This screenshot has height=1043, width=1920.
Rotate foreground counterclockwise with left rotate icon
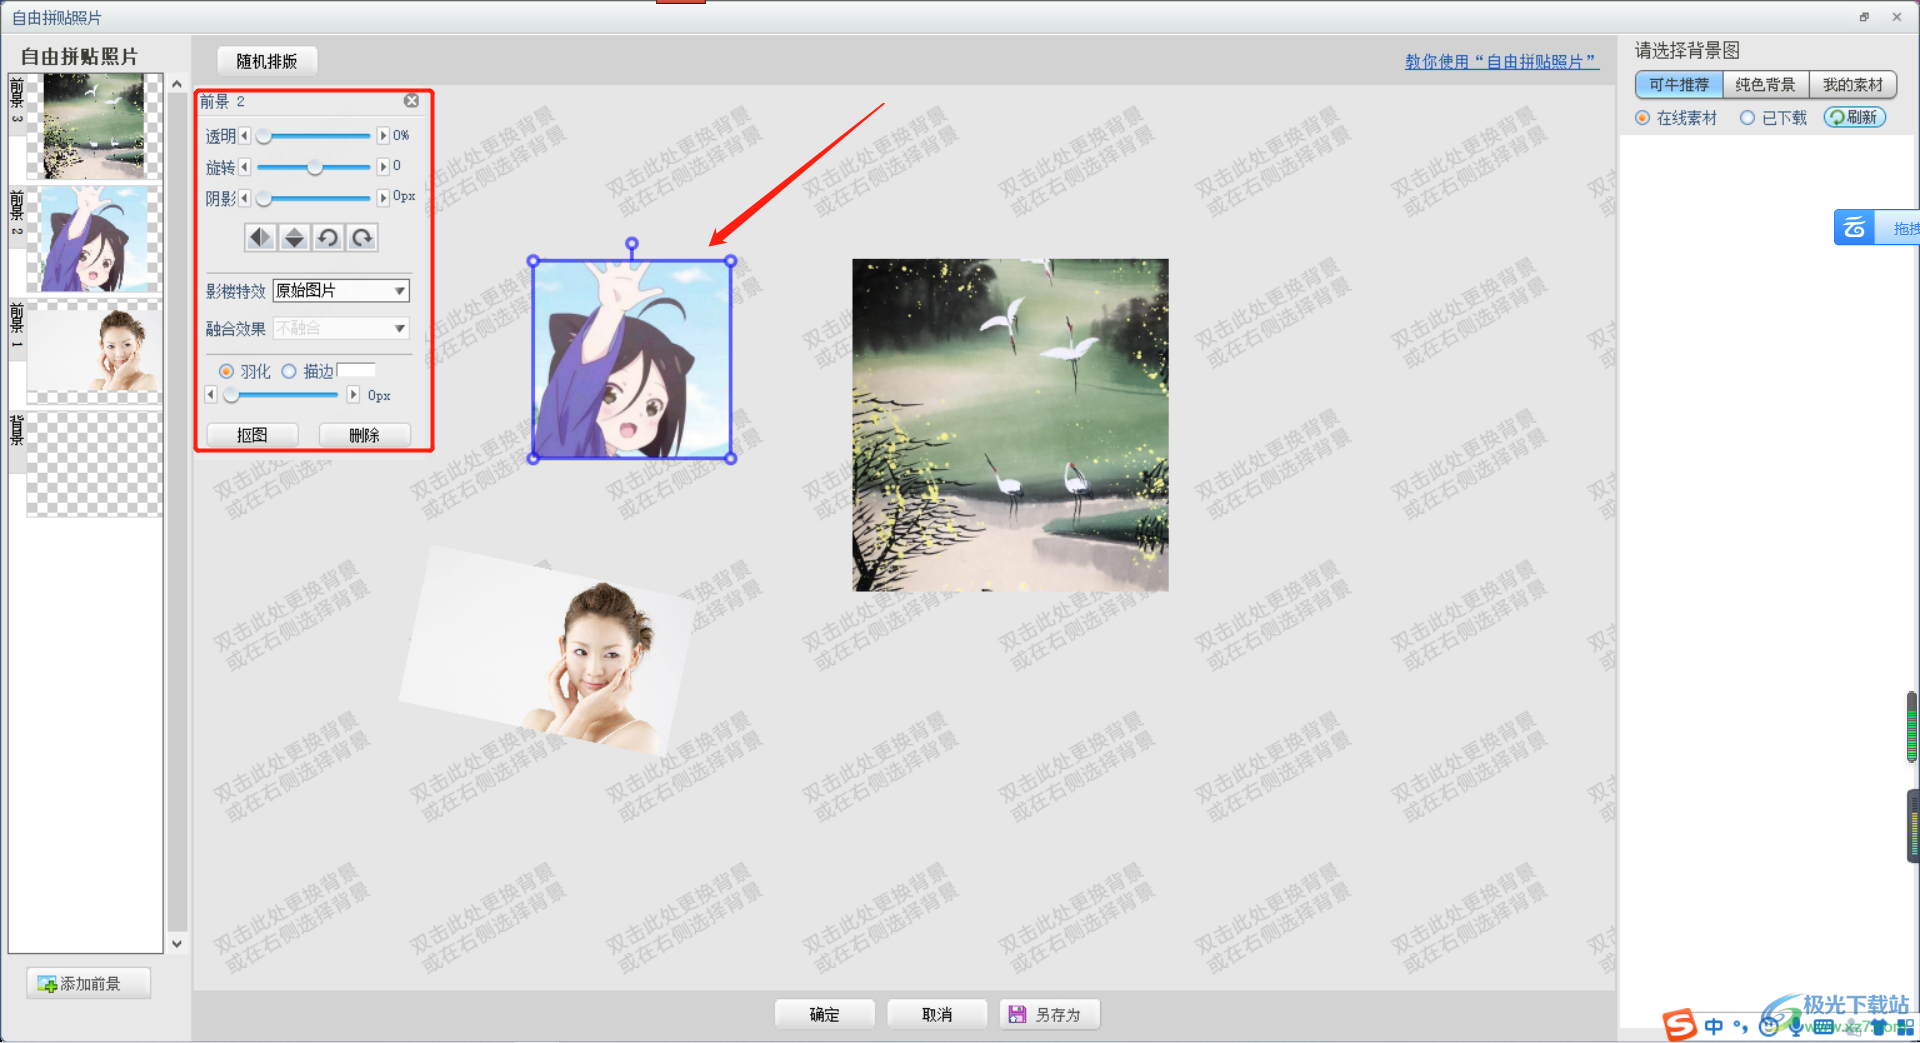click(328, 238)
